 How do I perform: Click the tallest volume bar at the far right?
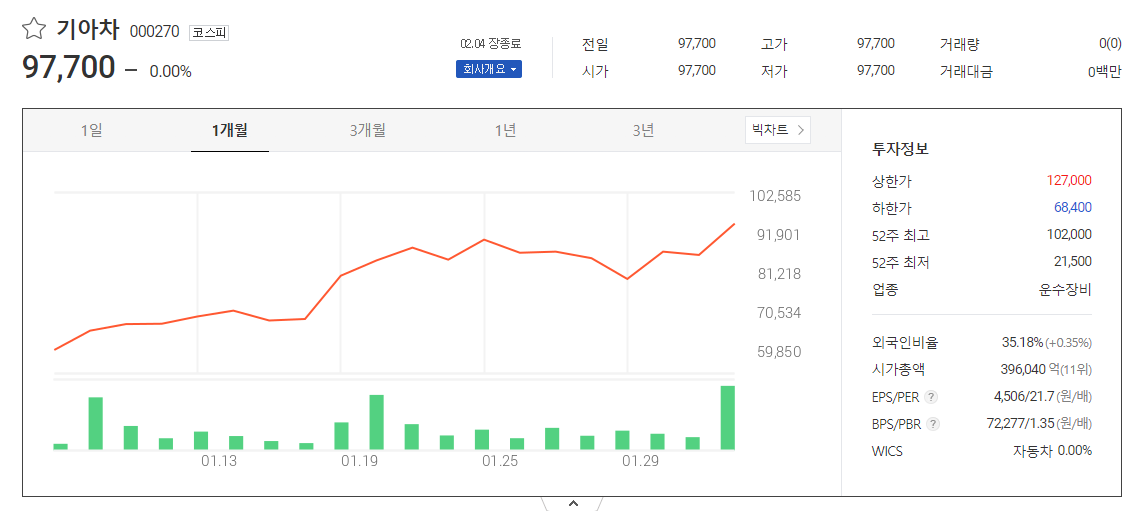pos(727,417)
